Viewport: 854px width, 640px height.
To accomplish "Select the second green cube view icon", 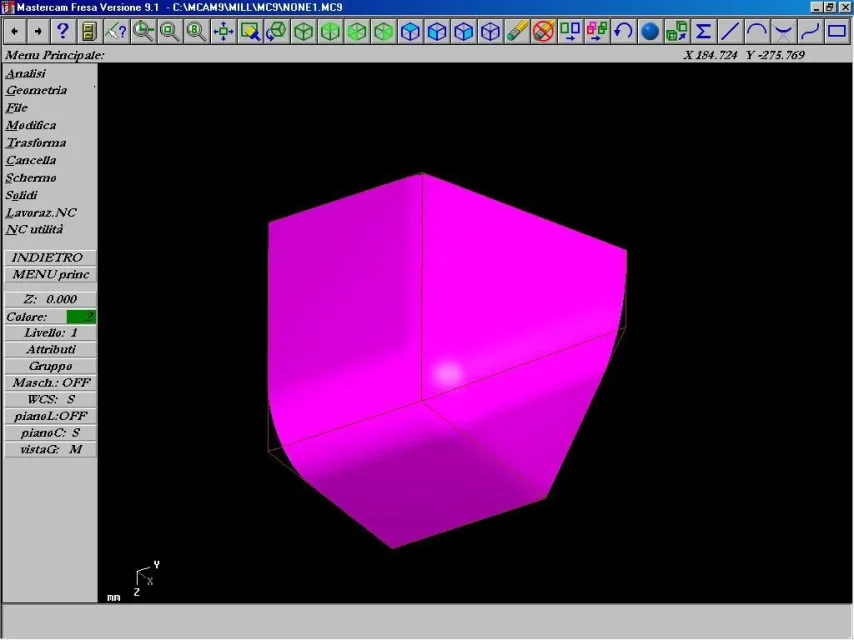I will pos(330,31).
